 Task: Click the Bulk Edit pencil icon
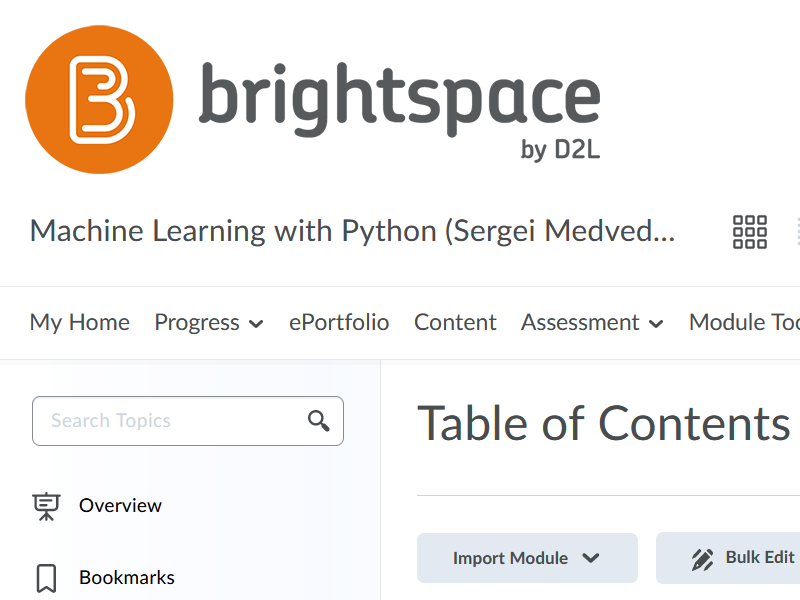(x=703, y=559)
